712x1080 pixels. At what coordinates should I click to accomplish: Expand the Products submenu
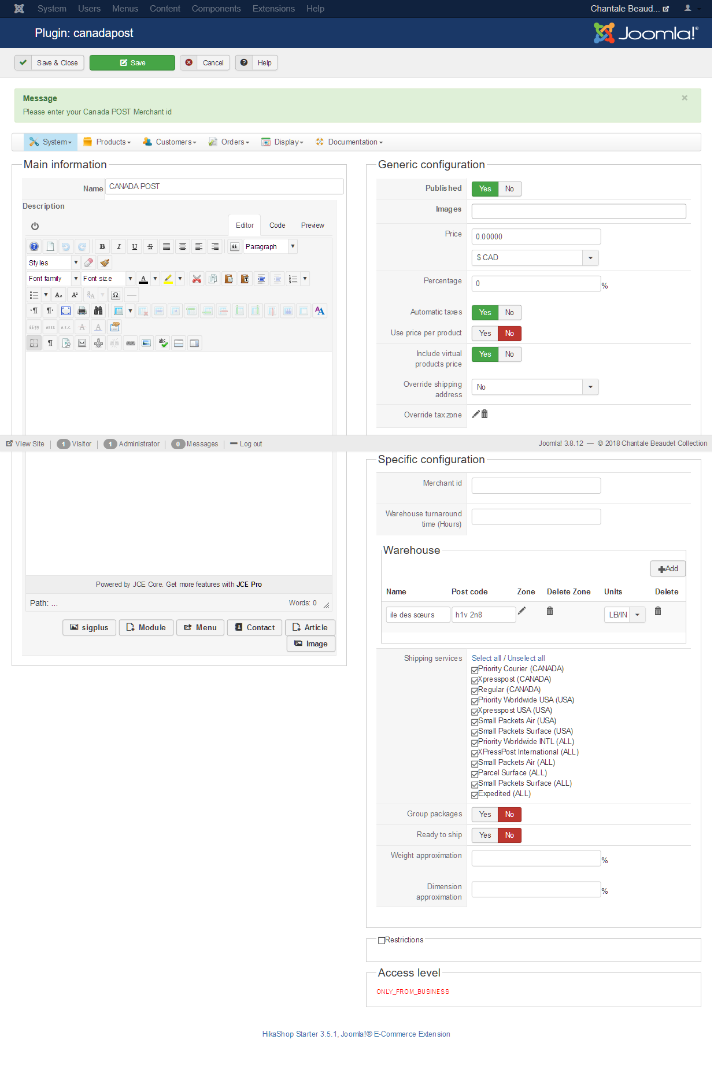(x=107, y=142)
